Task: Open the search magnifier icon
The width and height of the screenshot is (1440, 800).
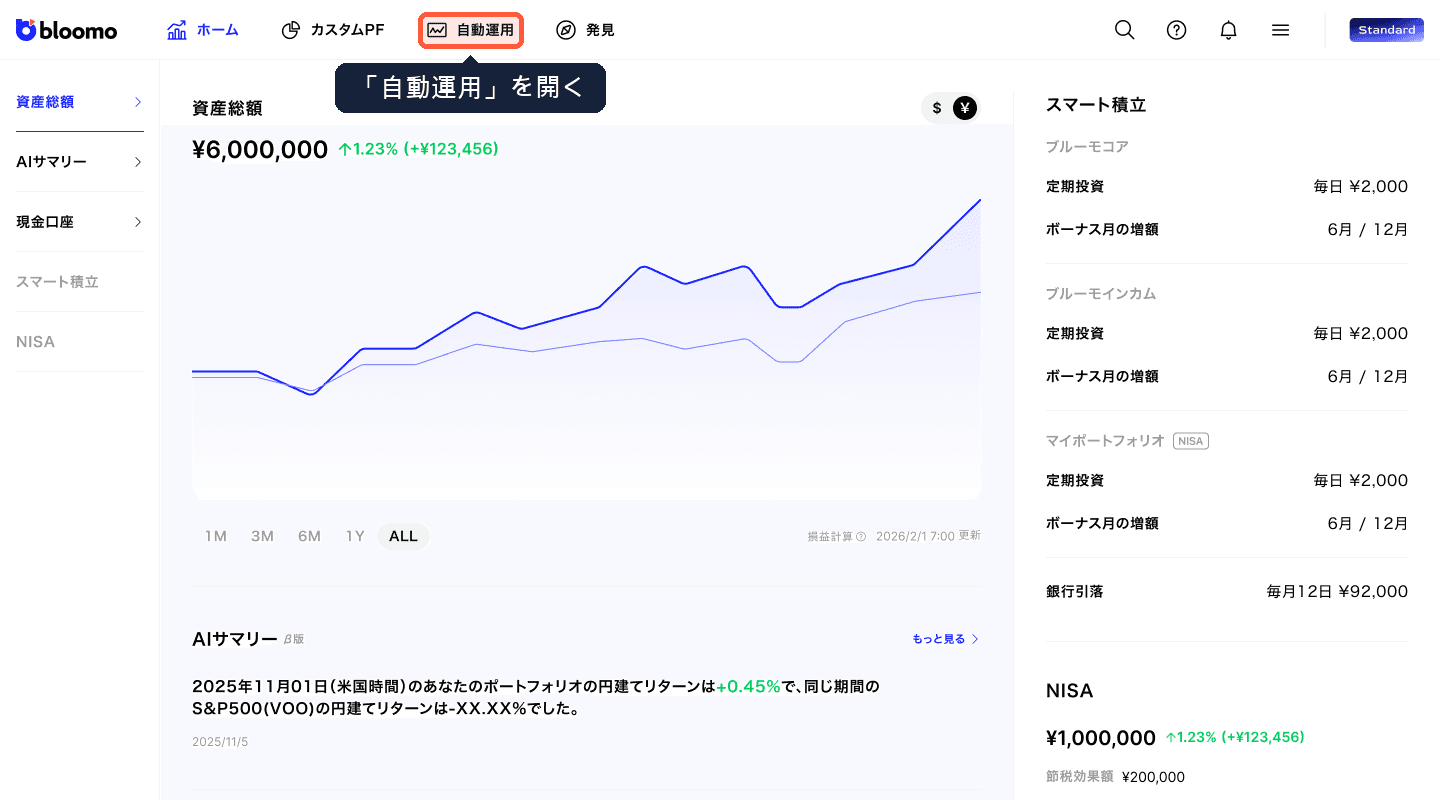Action: (x=1125, y=30)
